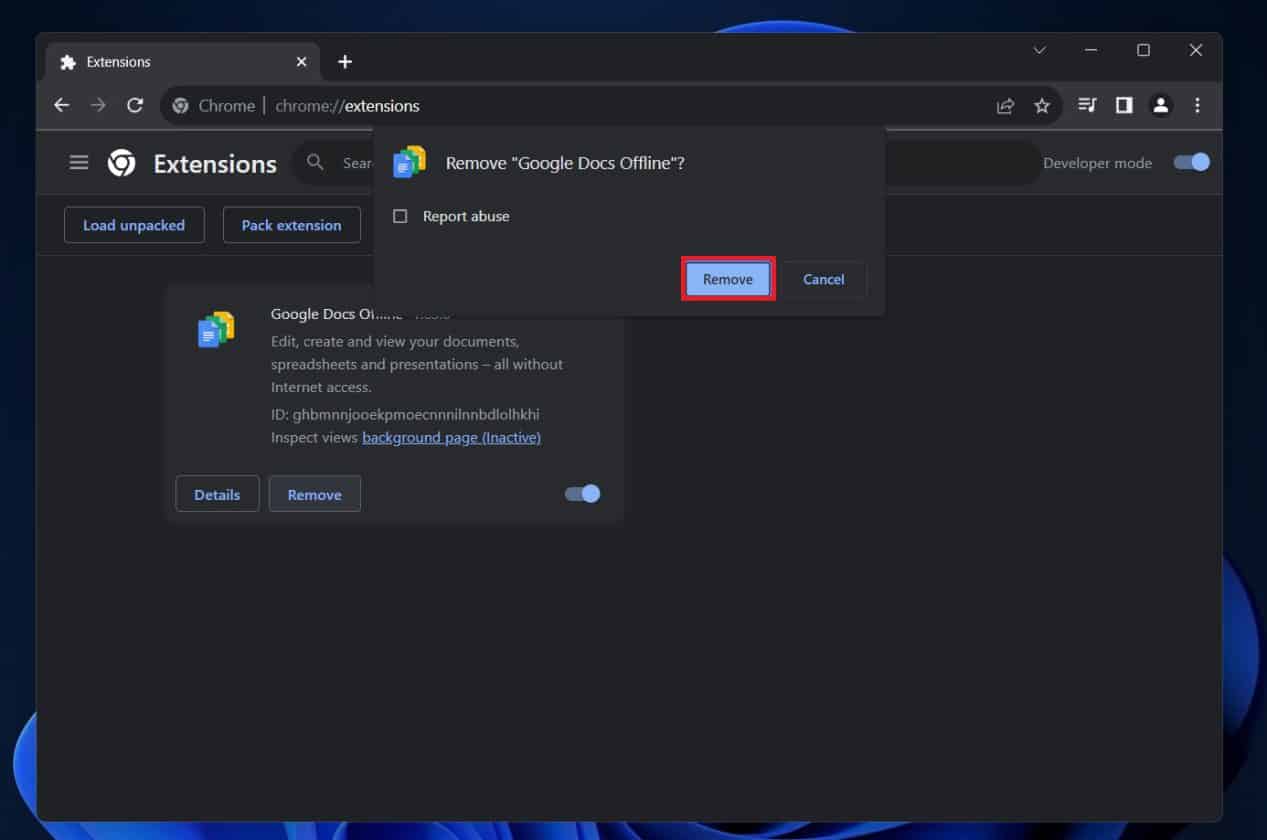Viewport: 1267px width, 840px height.
Task: Open the profile avatar menu
Action: coord(1160,105)
